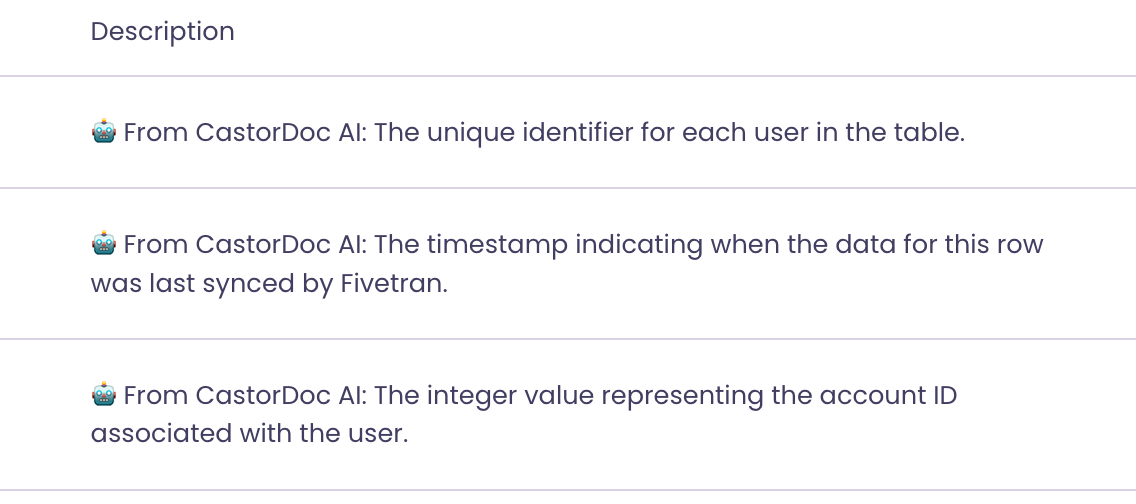Screen dimensions: 1136x504
Task: Click the "was last synced by Fivetran" line
Action: [269, 283]
